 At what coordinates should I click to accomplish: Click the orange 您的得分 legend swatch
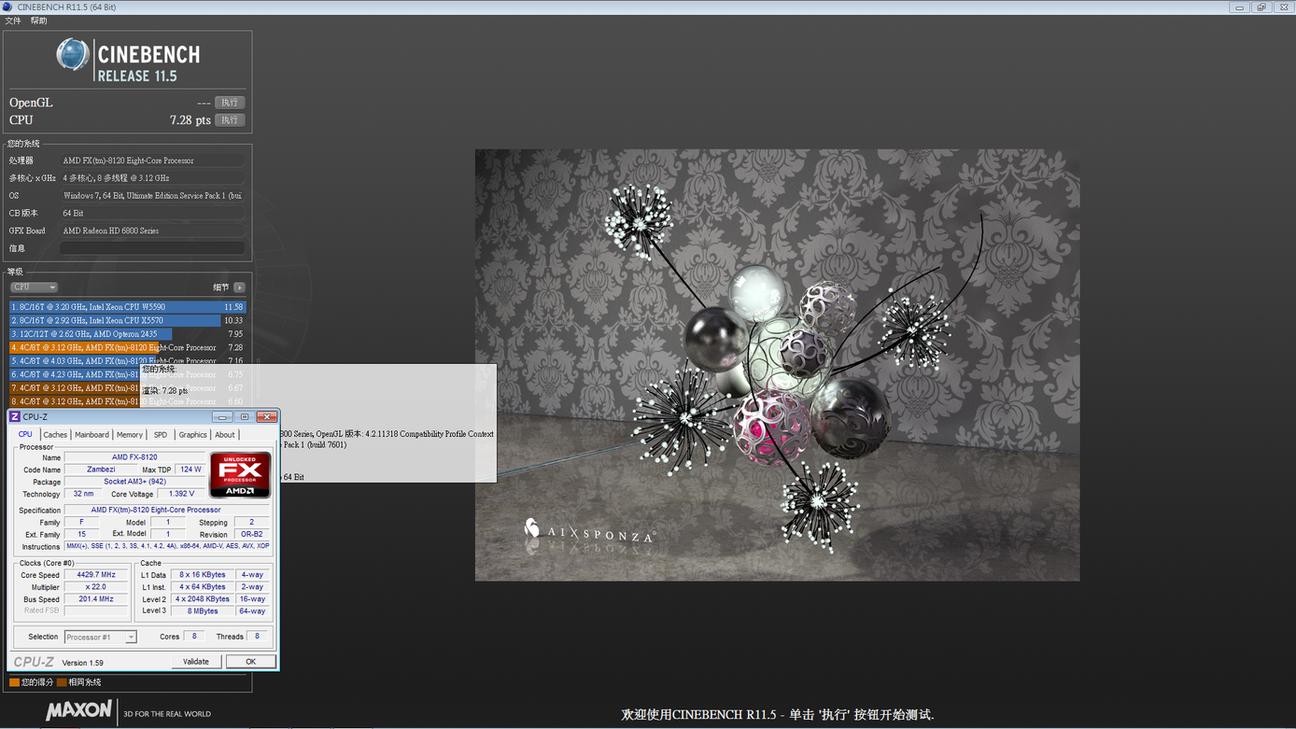[14, 682]
